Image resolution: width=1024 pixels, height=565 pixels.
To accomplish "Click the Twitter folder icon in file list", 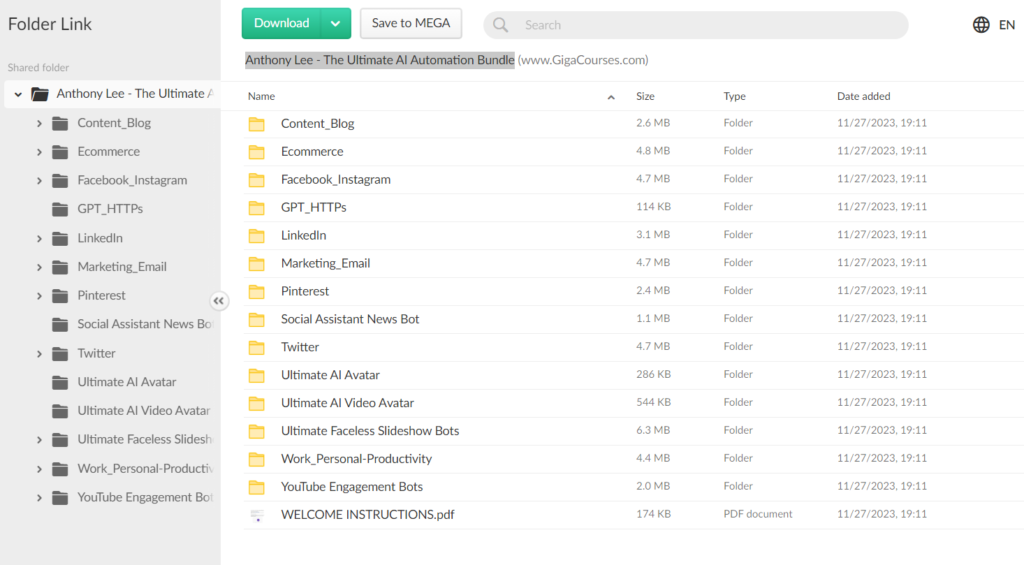I will pos(257,347).
